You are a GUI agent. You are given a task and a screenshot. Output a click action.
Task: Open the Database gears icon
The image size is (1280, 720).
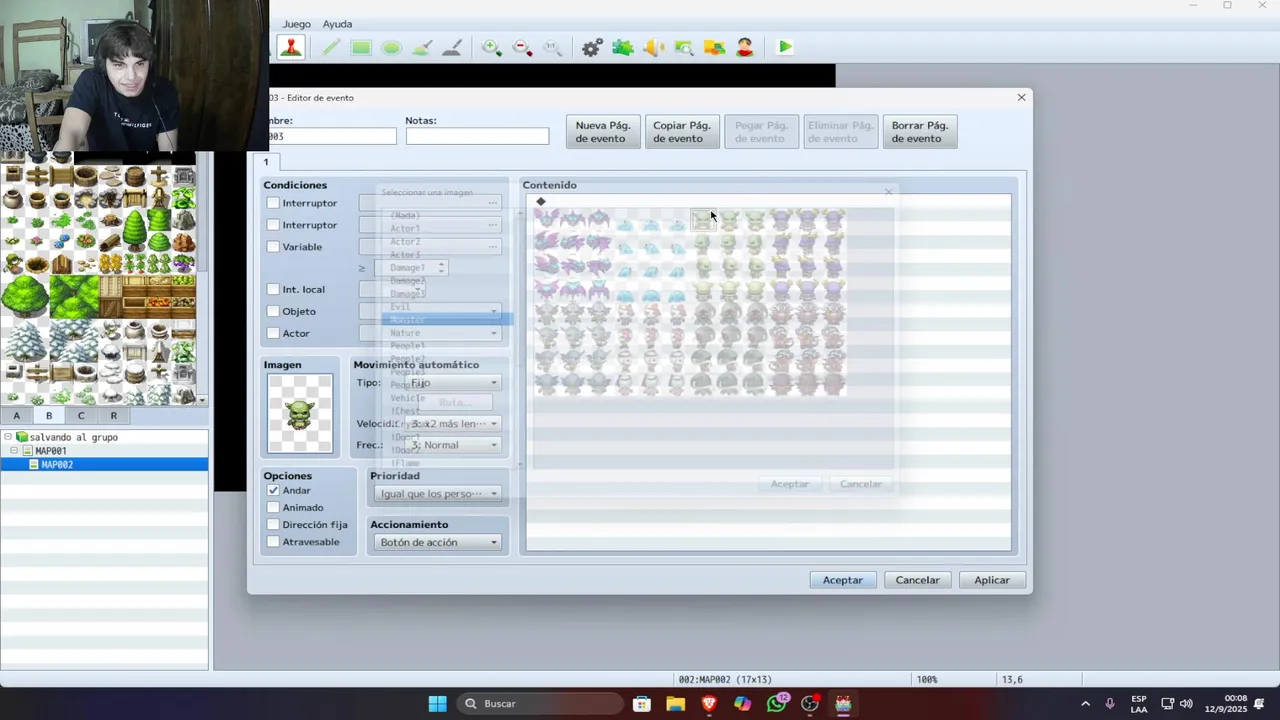(x=592, y=47)
